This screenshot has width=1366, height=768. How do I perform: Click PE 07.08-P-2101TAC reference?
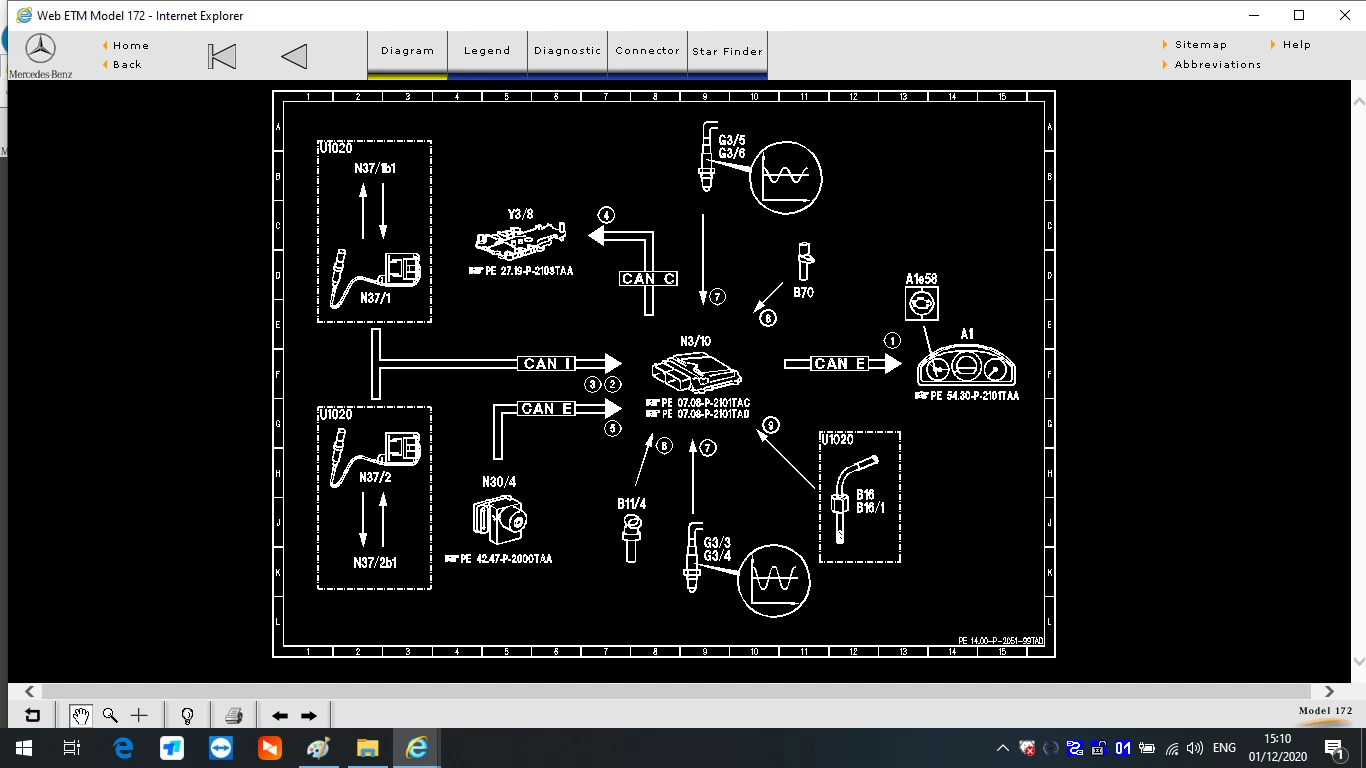697,403
